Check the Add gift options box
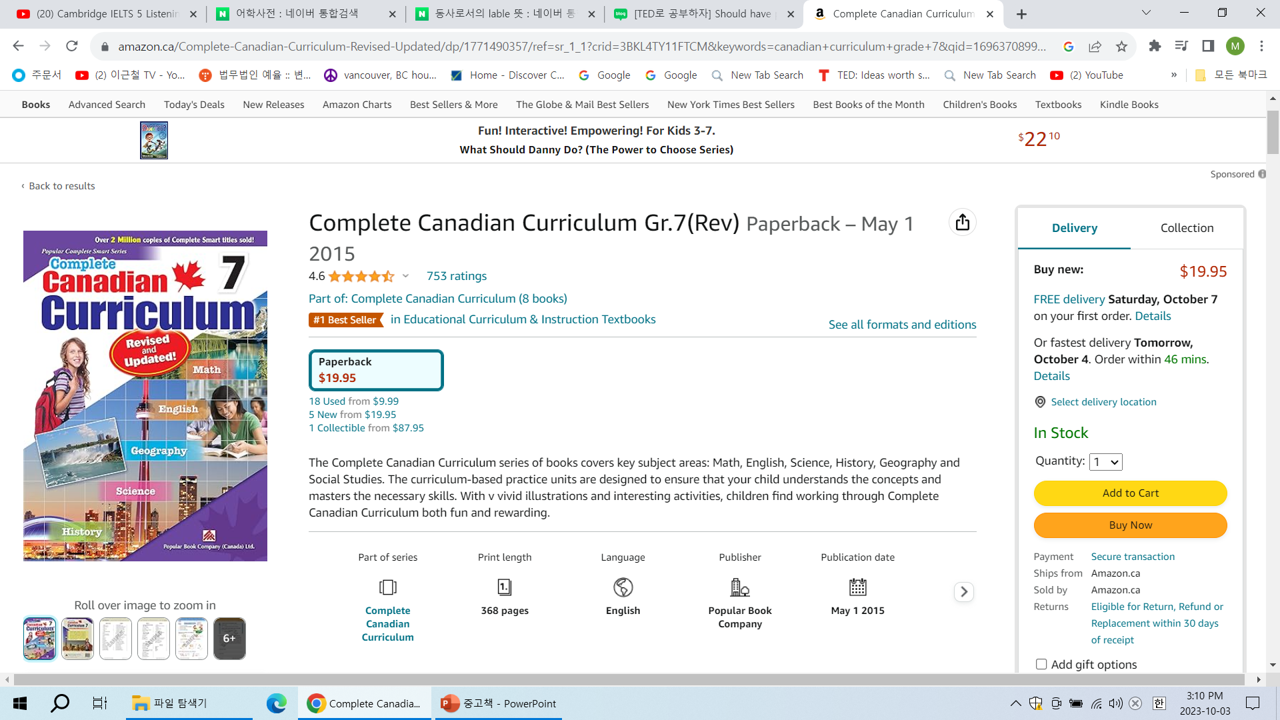 pyautogui.click(x=1041, y=664)
